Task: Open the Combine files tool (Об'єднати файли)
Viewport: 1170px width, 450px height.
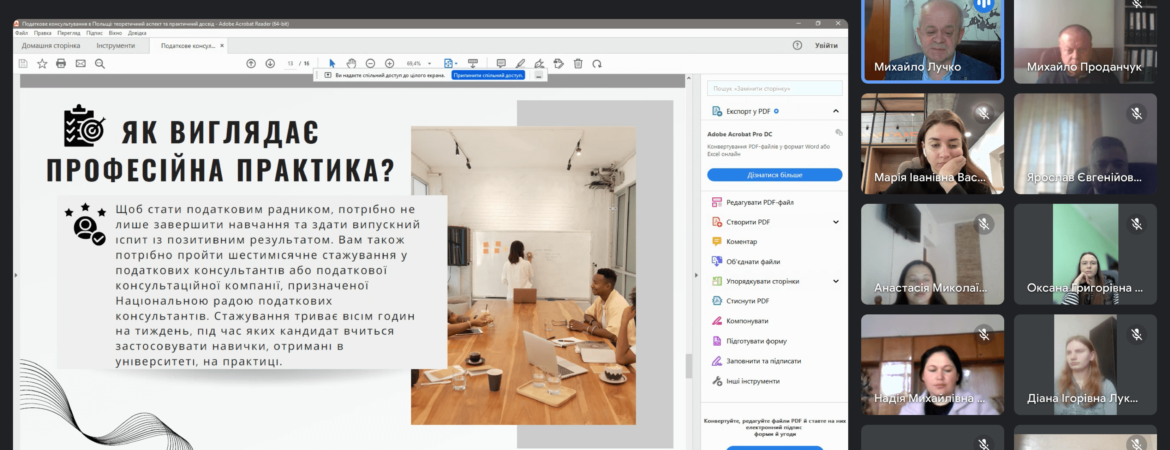Action: [x=746, y=261]
